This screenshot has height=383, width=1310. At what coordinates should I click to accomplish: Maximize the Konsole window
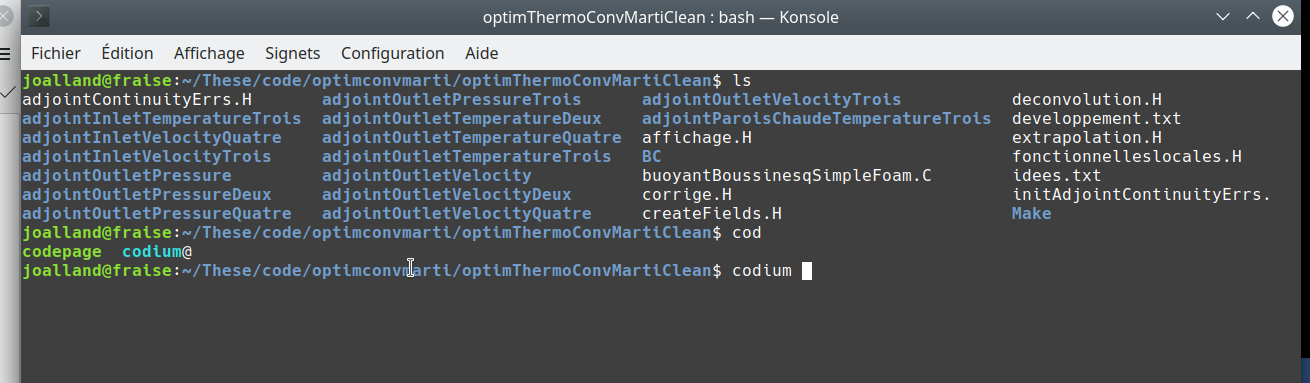pos(1253,17)
